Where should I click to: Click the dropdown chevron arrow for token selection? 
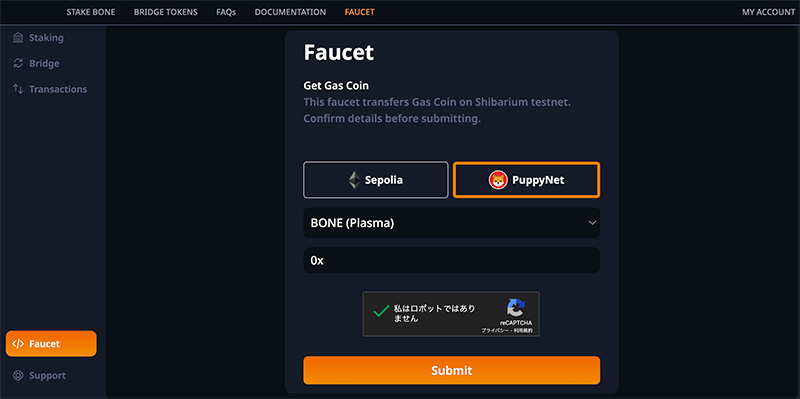point(592,223)
